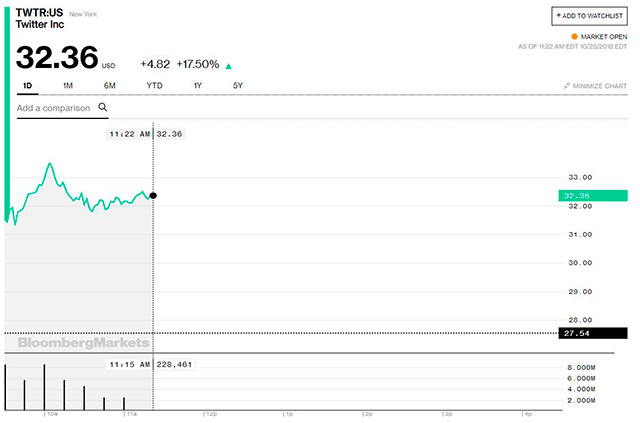Click the TWTR:US ticker heading
Image resolution: width=640 pixels, height=423 pixels.
pyautogui.click(x=39, y=13)
